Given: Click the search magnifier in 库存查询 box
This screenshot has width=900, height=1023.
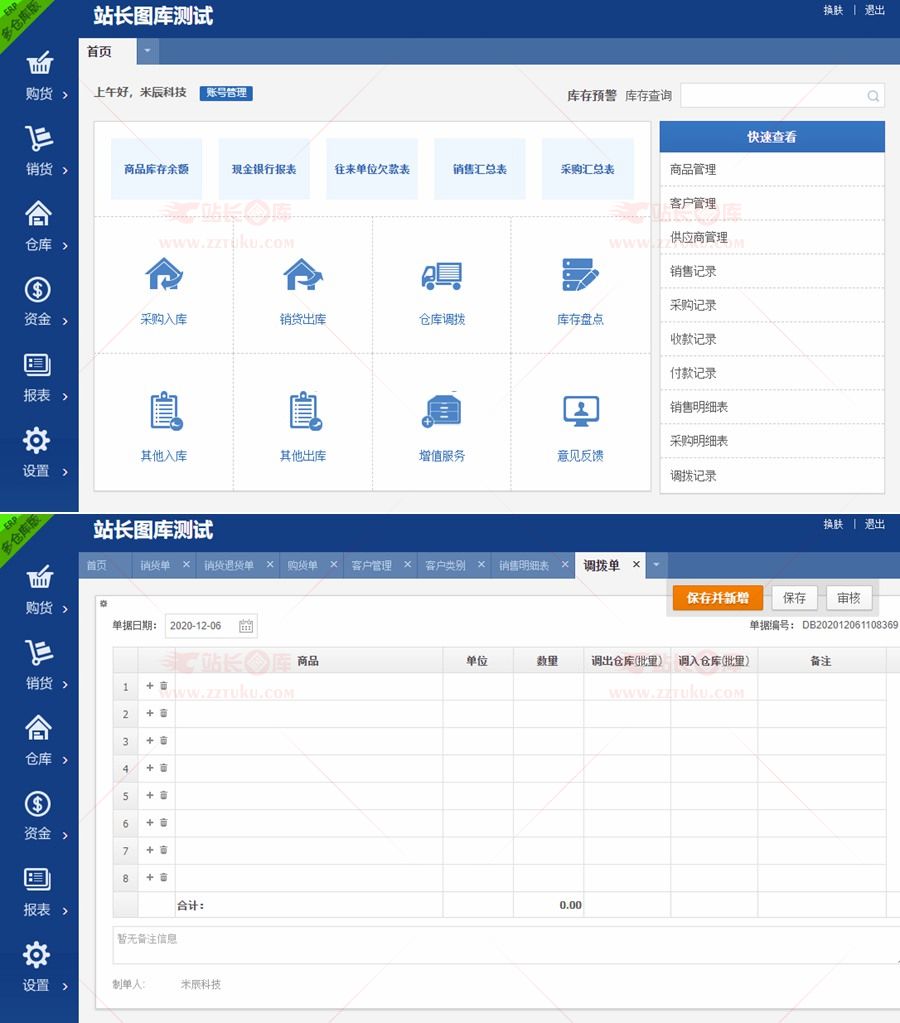Looking at the screenshot, I should click(873, 96).
